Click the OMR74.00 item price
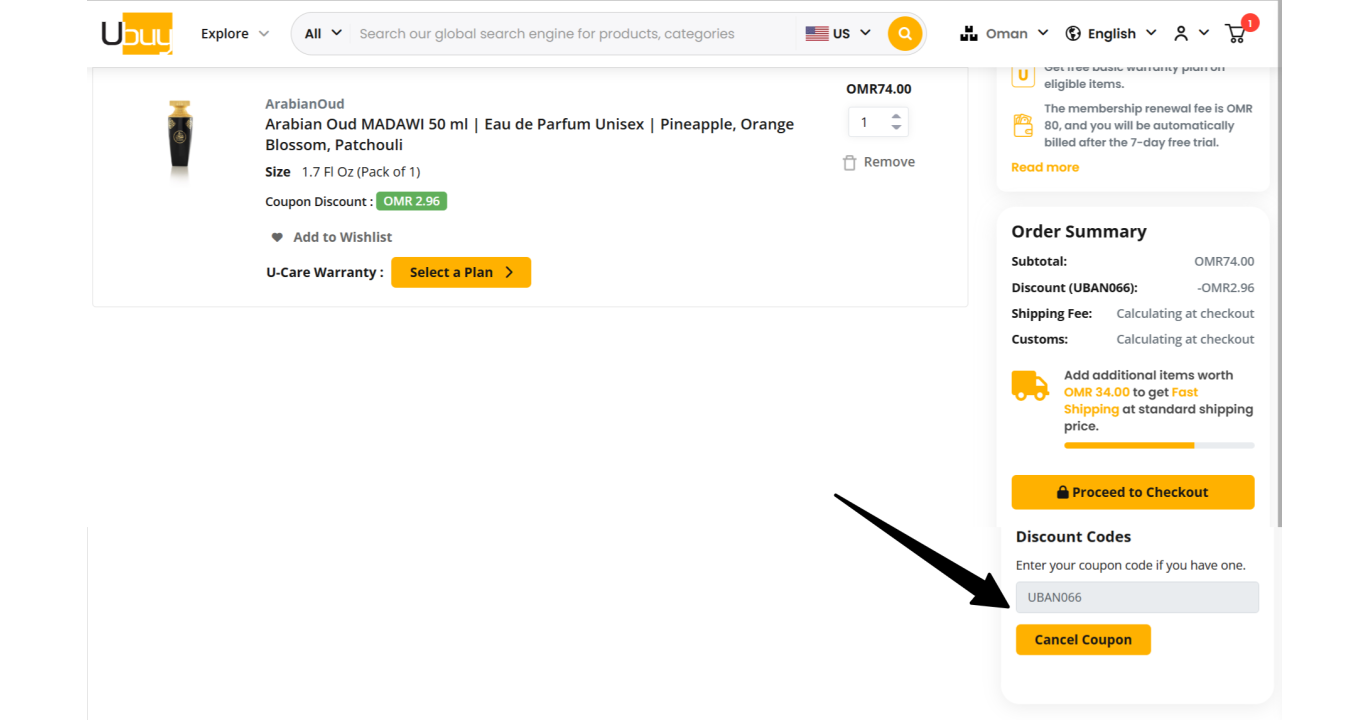The height and width of the screenshot is (720, 1368). click(x=879, y=89)
